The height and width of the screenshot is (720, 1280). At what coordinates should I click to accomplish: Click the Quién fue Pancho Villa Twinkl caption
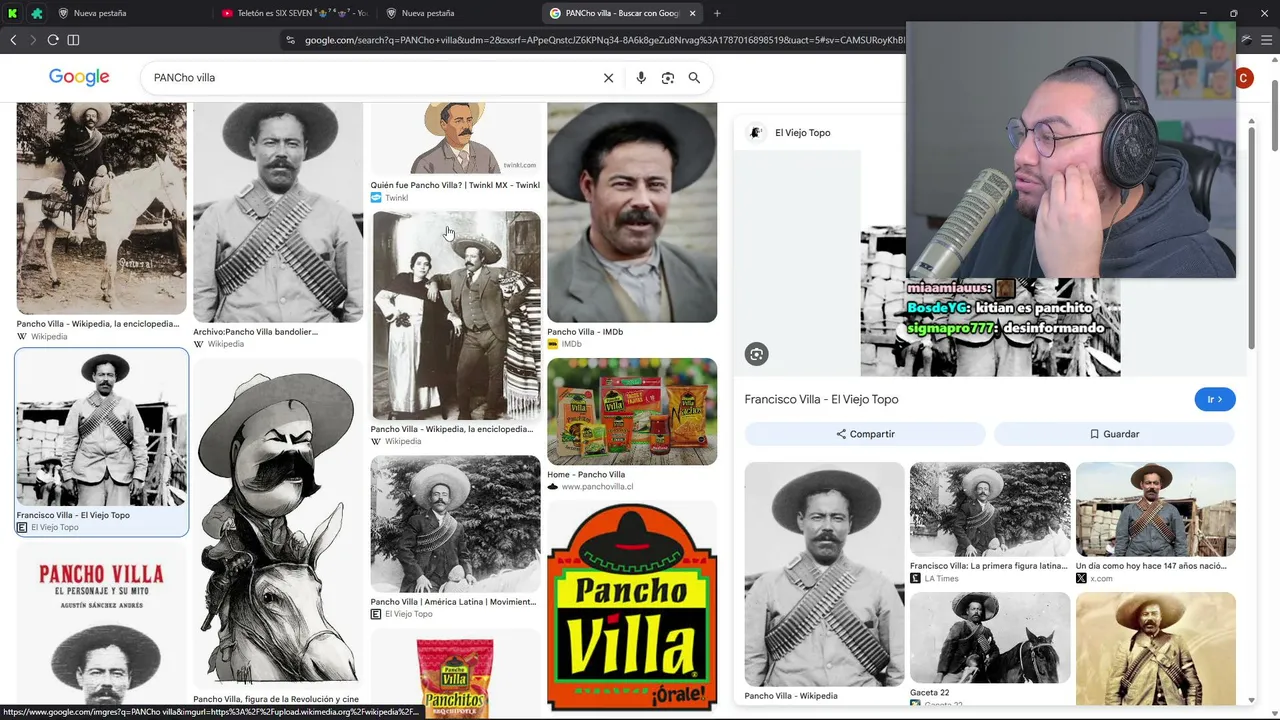click(455, 185)
